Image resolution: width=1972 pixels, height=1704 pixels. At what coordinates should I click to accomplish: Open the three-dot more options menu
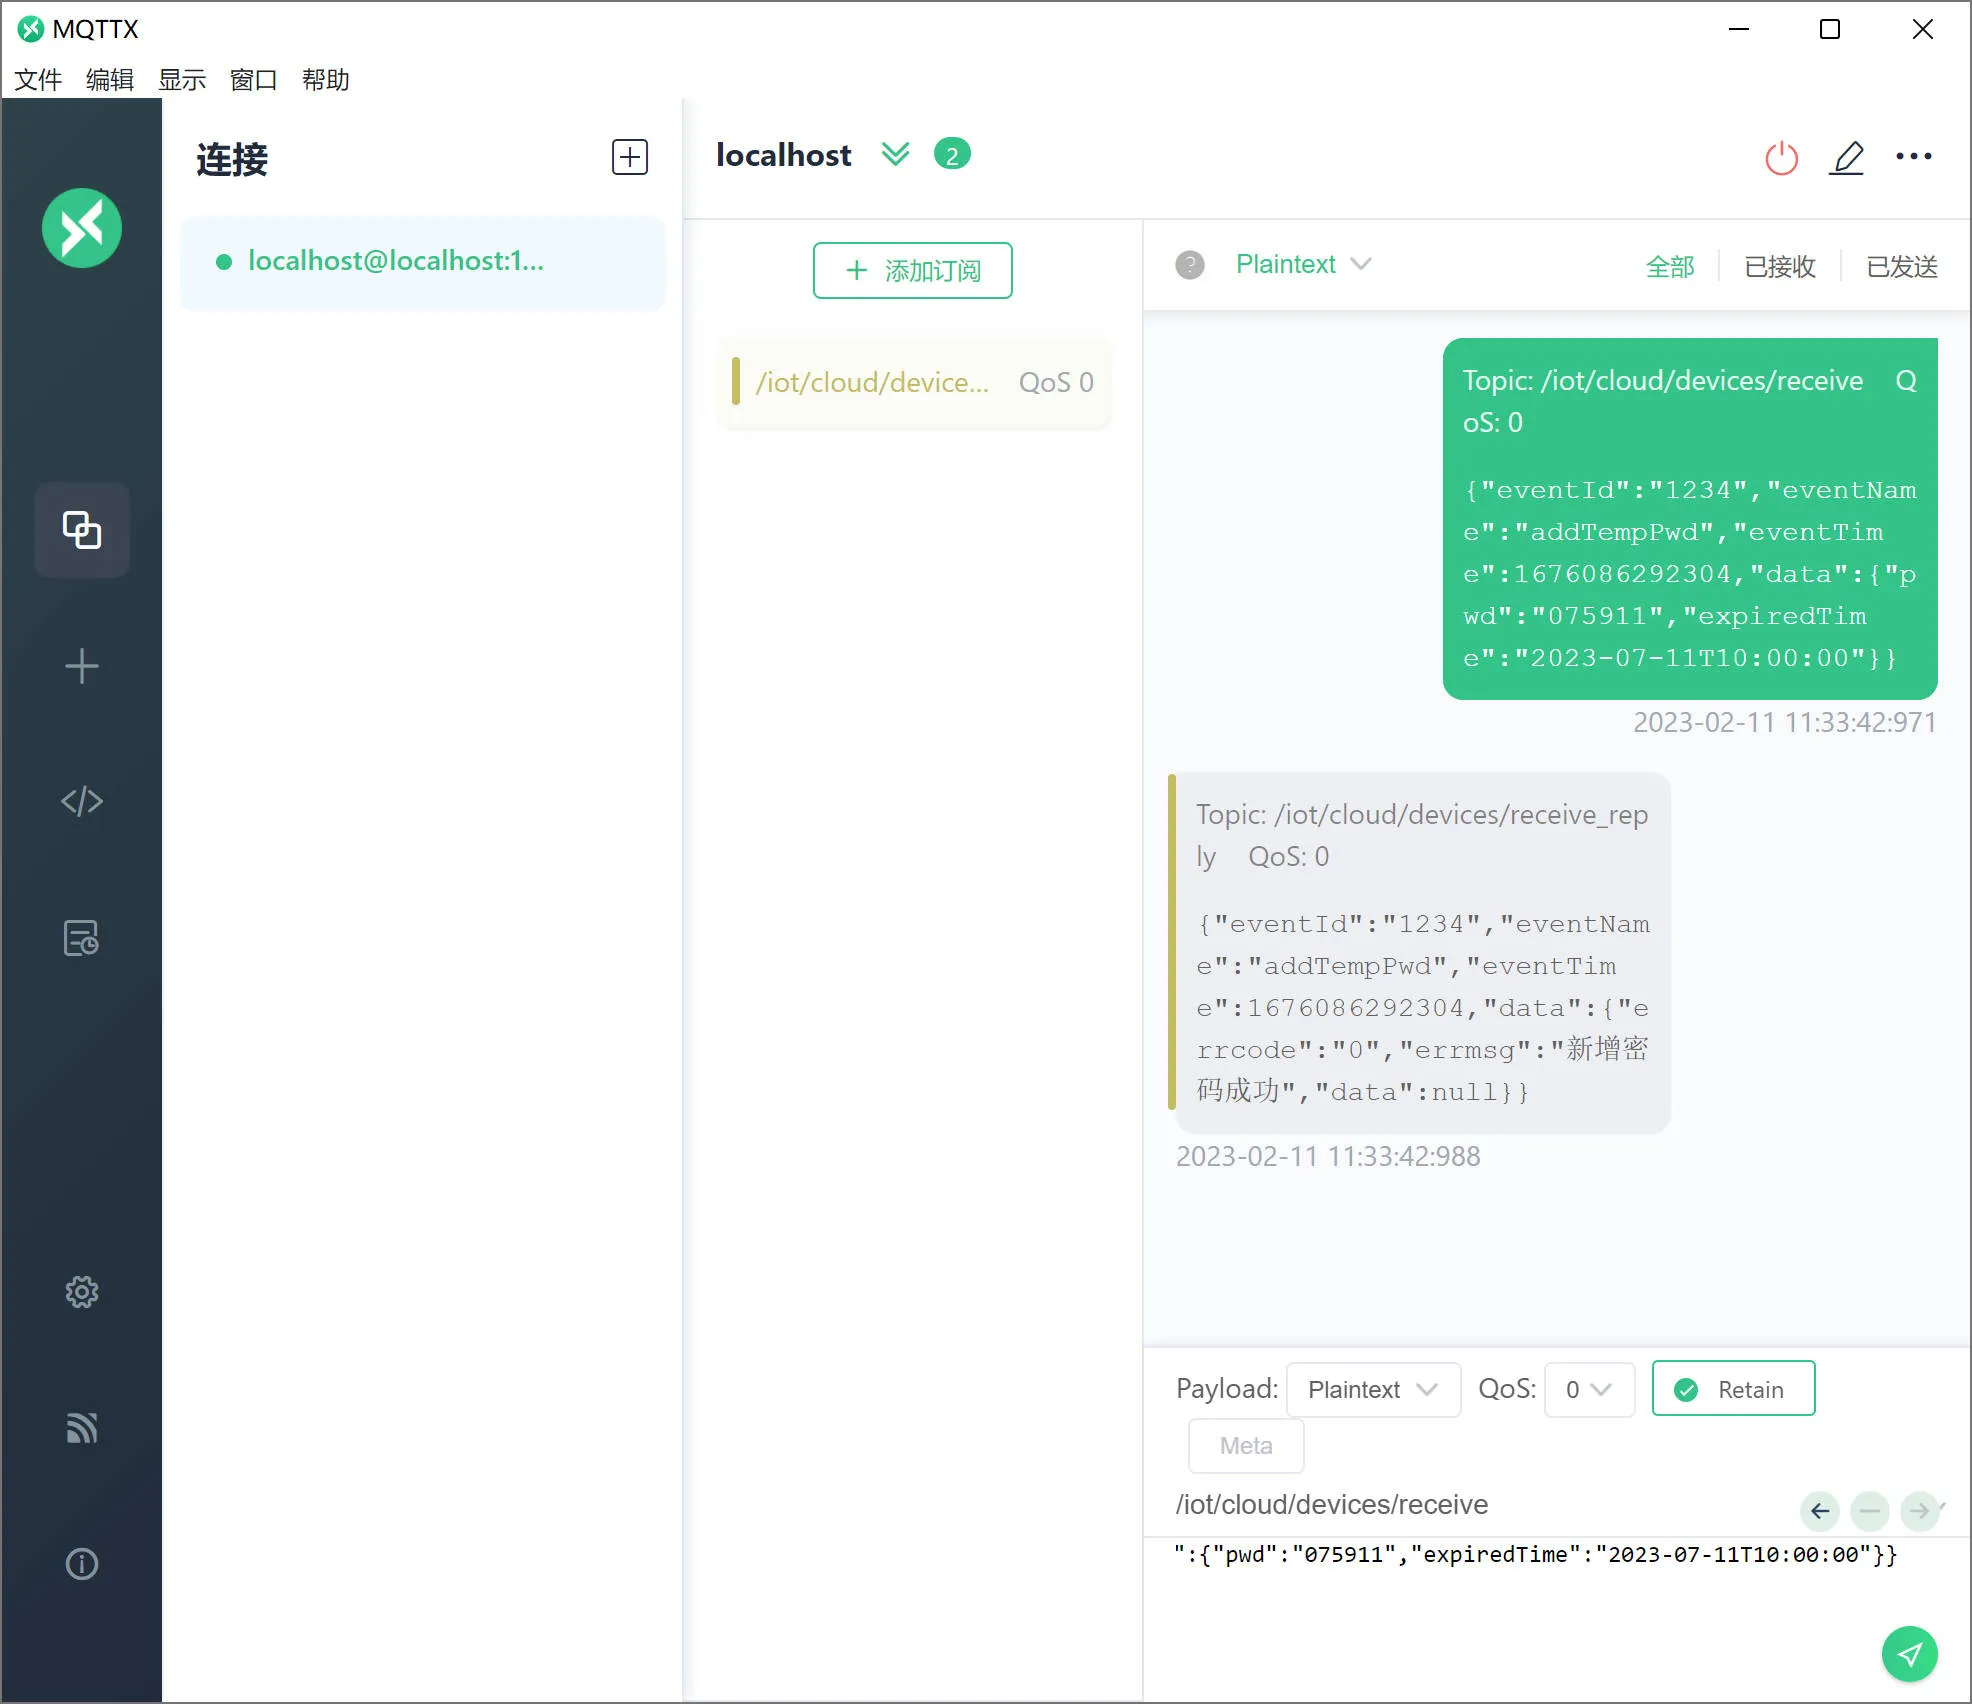click(x=1914, y=156)
